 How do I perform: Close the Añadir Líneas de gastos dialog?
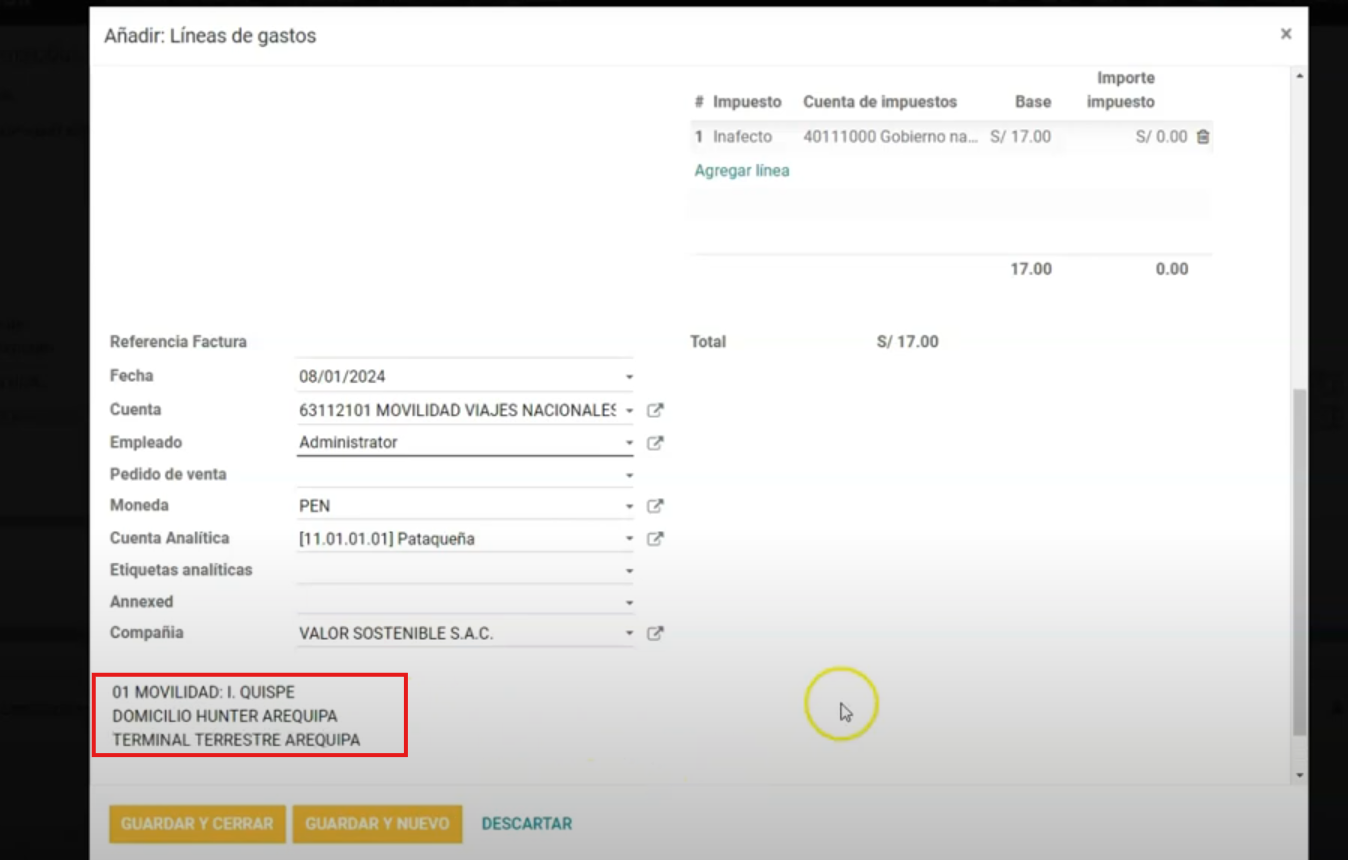point(1286,34)
